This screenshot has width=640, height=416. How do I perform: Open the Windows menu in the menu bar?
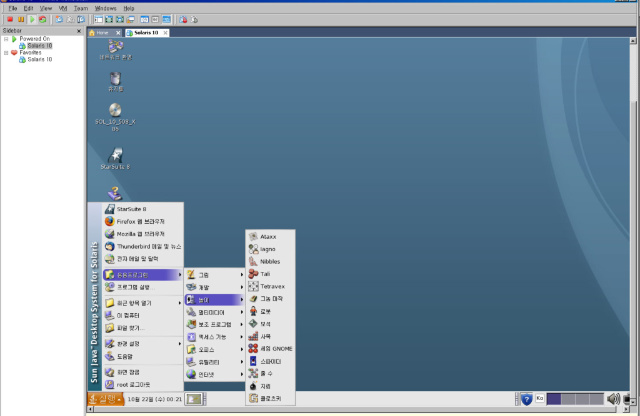click(x=105, y=8)
